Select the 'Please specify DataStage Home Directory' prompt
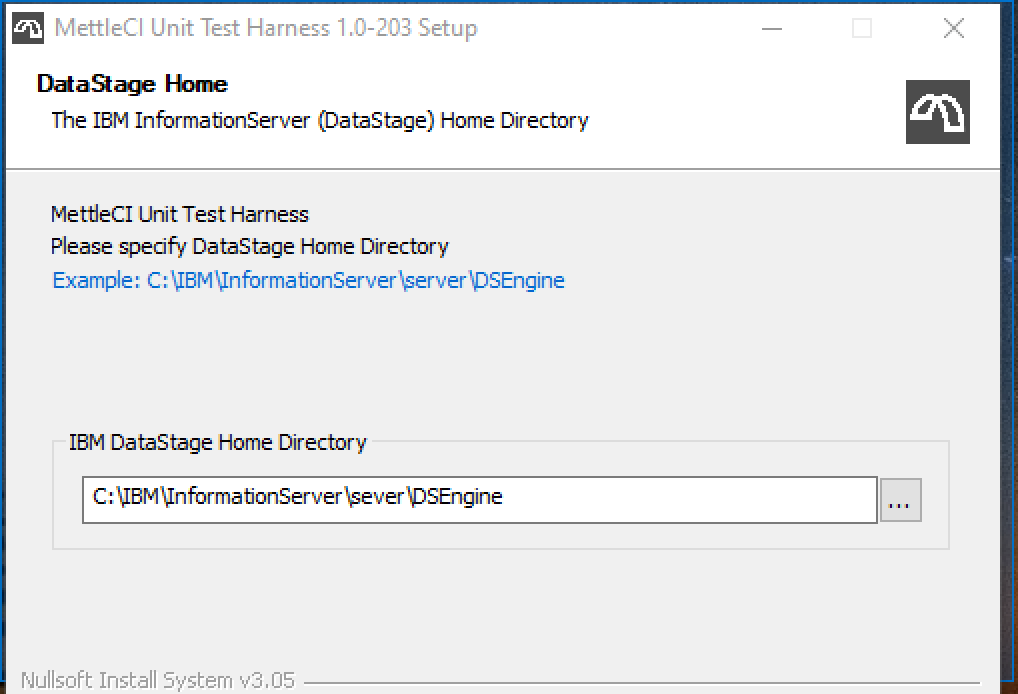Screen dimensions: 1018x694 point(249,247)
